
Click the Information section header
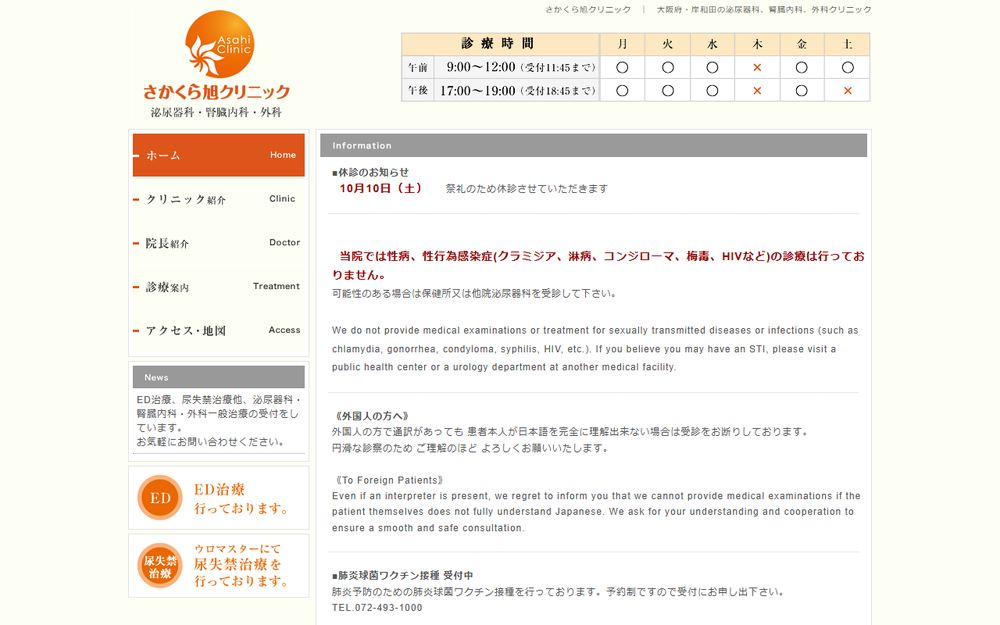point(593,145)
